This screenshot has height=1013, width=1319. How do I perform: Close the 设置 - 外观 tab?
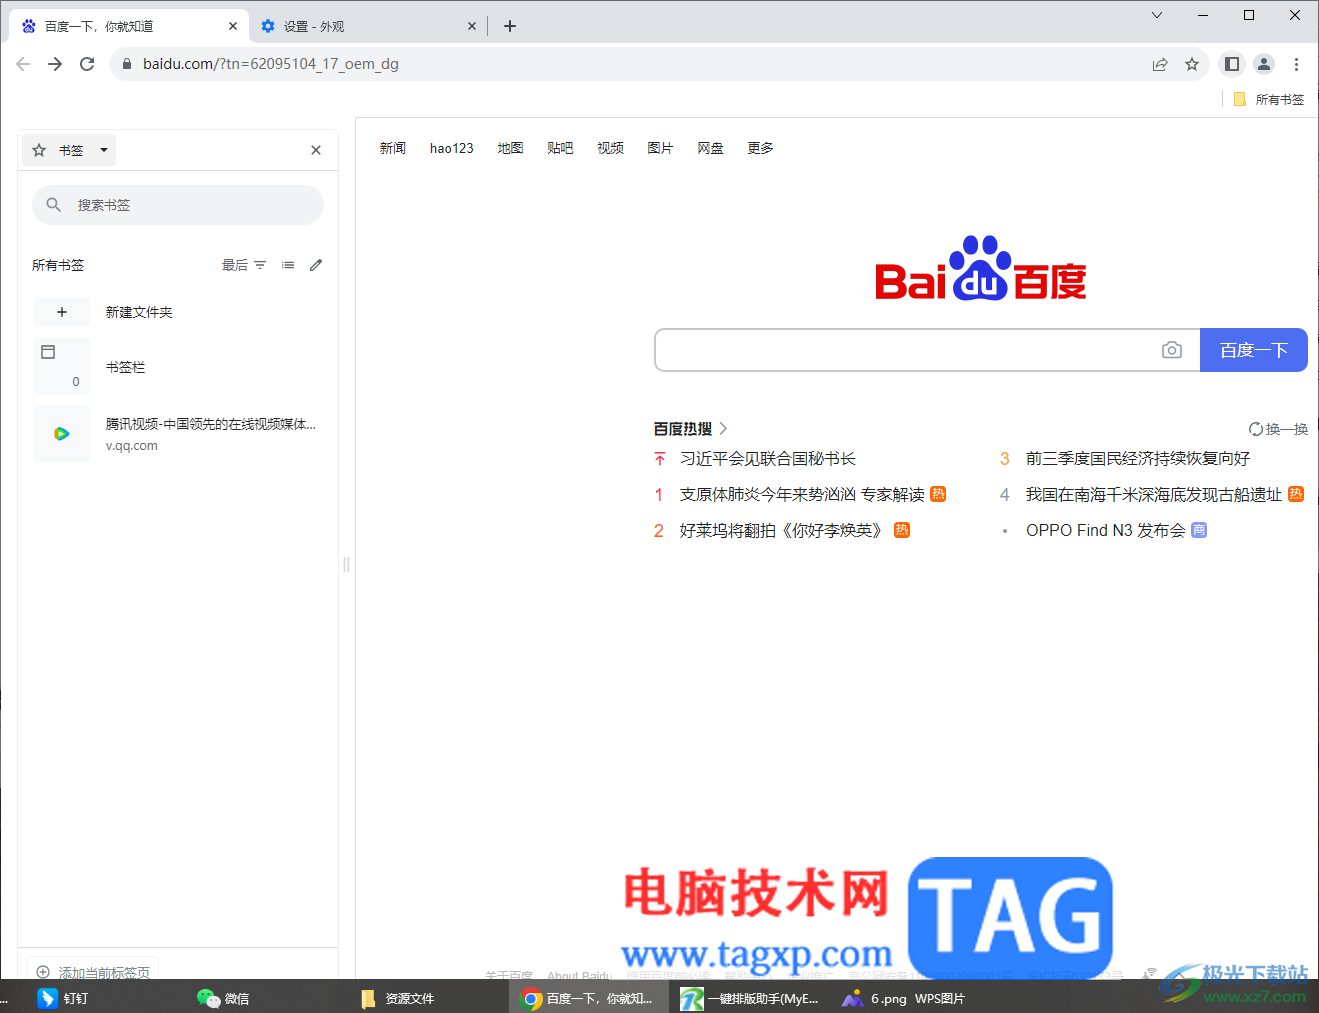coord(472,26)
